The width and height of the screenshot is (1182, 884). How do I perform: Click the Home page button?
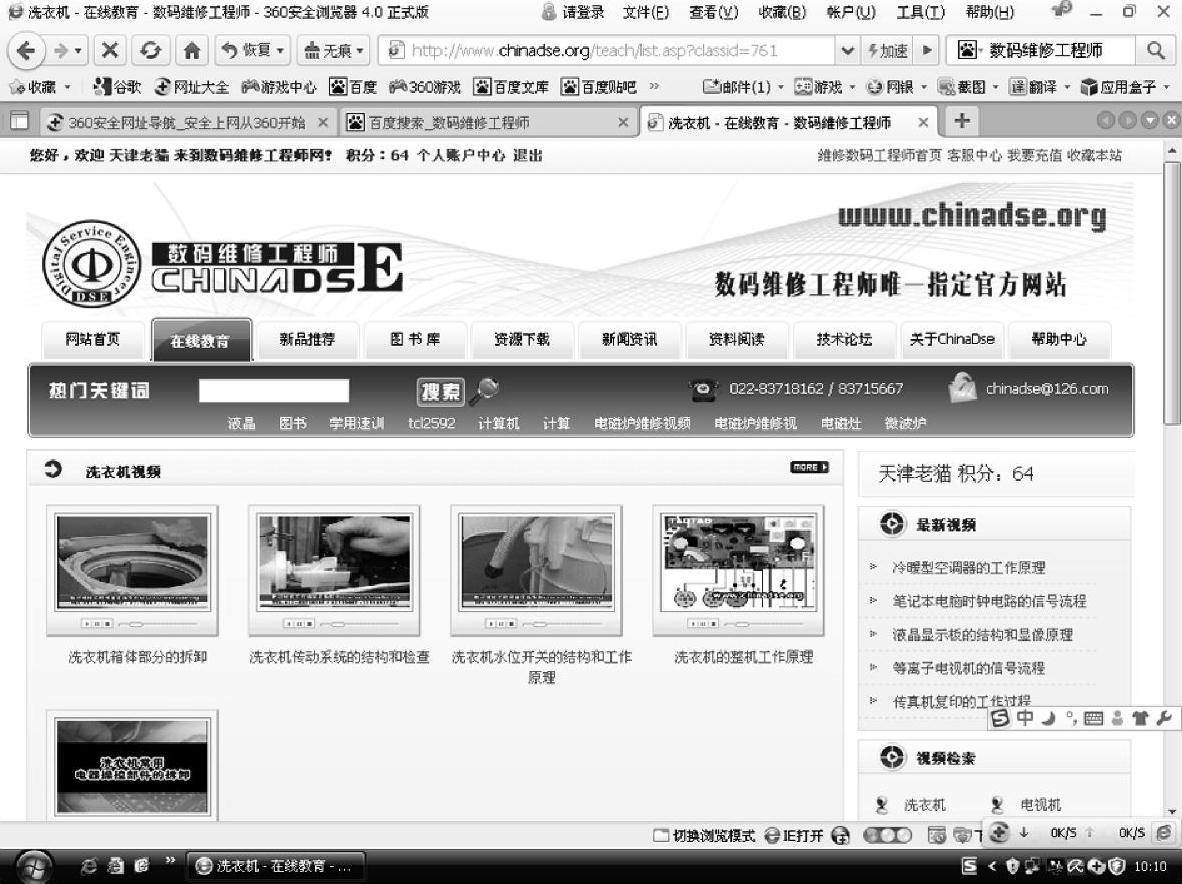pyautogui.click(x=192, y=50)
